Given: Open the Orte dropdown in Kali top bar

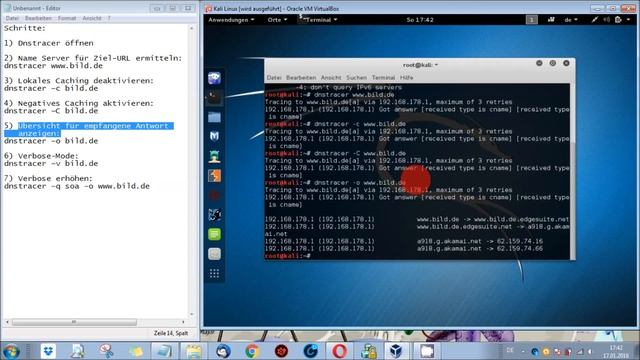Looking at the screenshot, I should pos(277,20).
